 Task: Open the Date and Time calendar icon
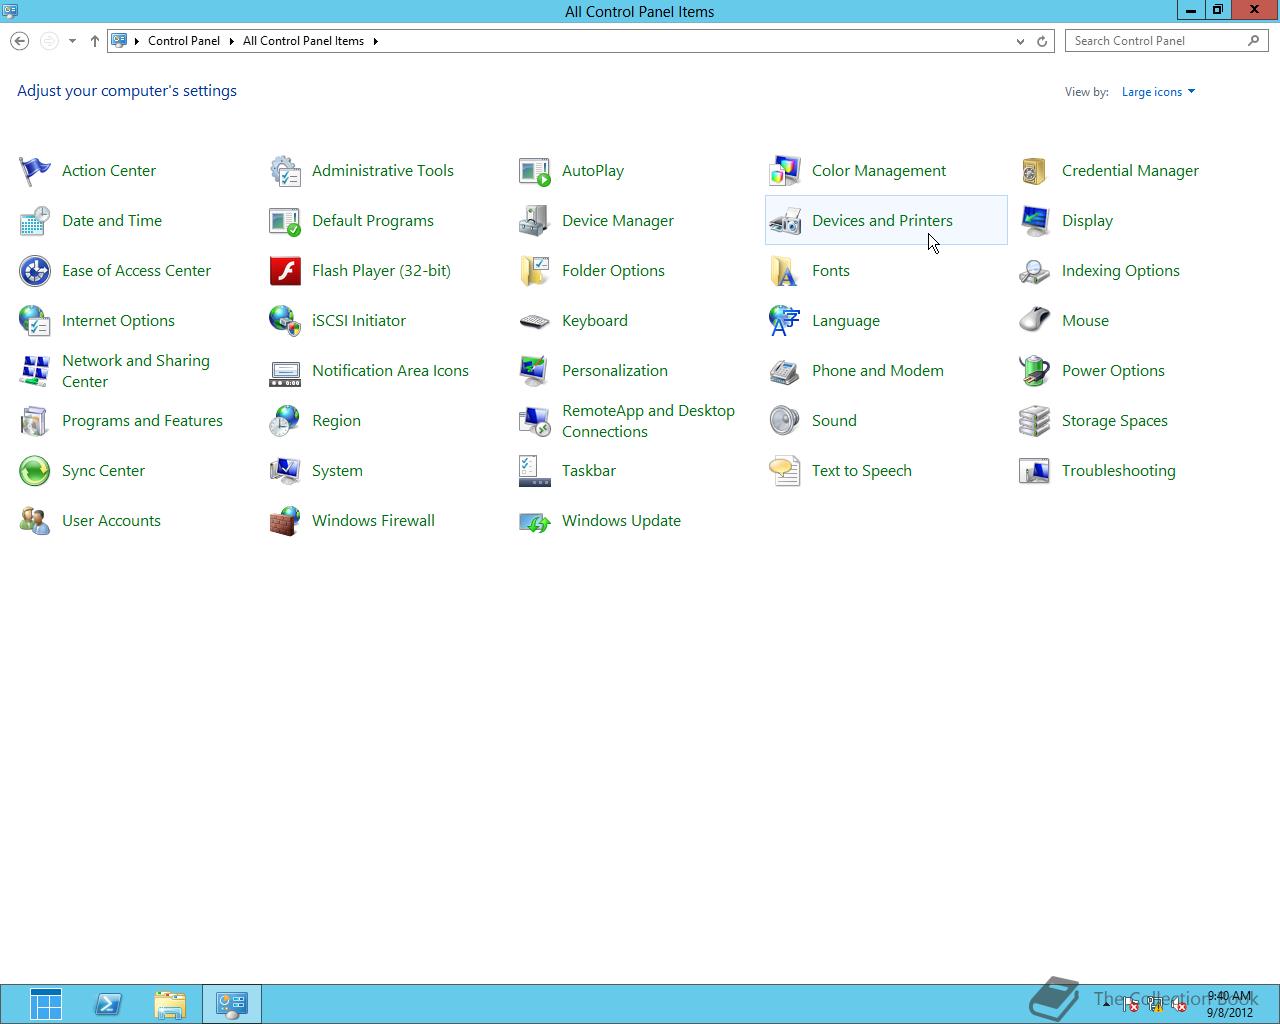coord(35,221)
